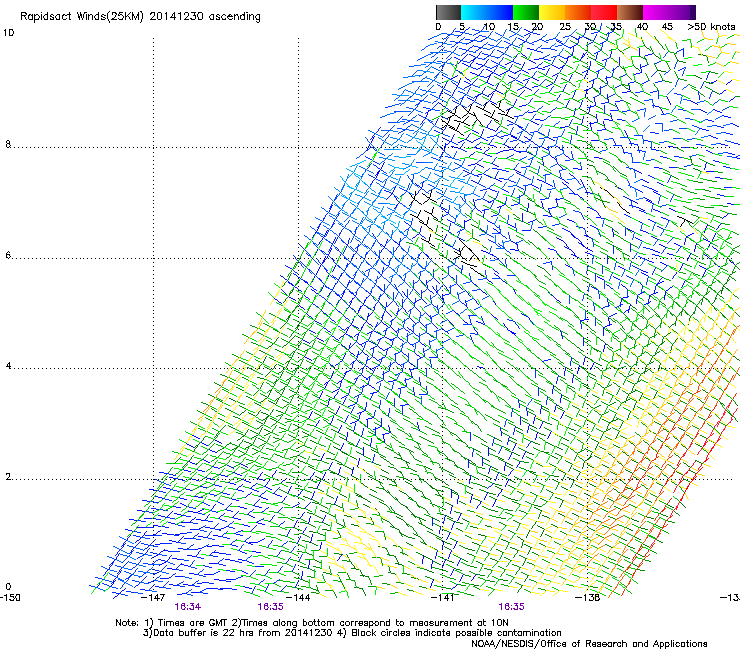This screenshot has height=650, width=740.
Task: Click the longitude label '-141'
Action: click(443, 598)
